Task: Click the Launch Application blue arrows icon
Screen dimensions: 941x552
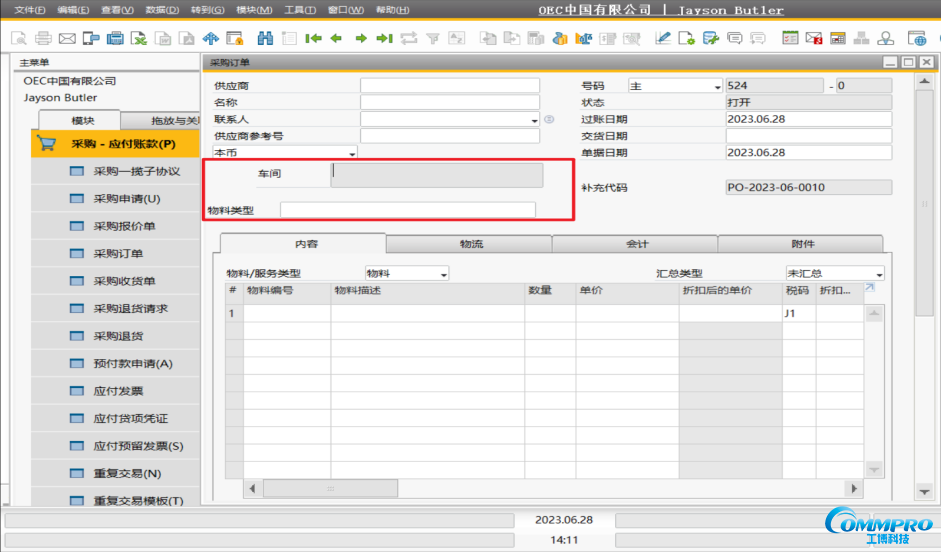Action: 211,38
